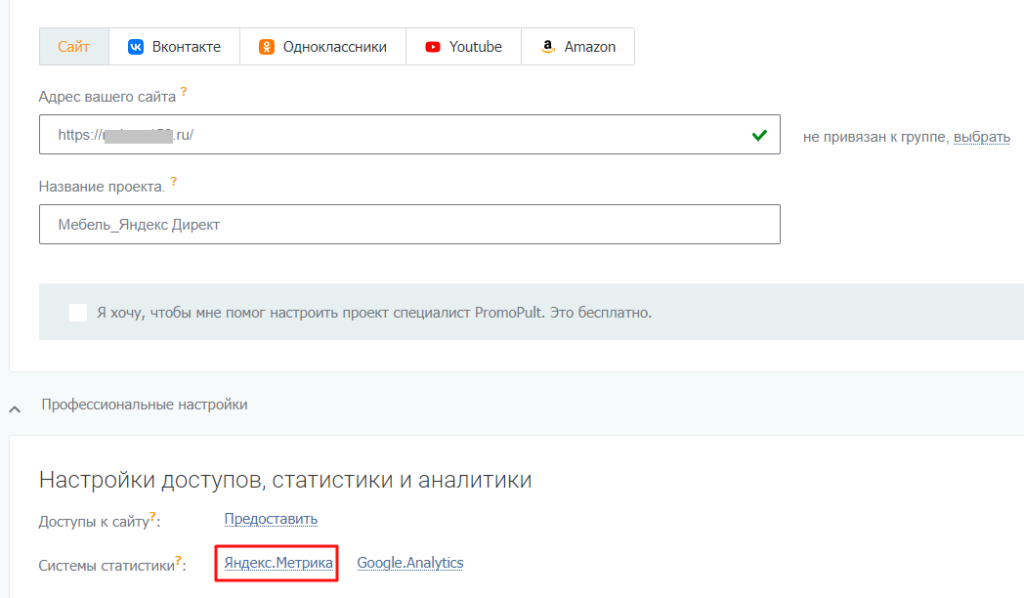Click the Vkontakte logo icon
This screenshot has height=598, width=1024.
point(135,47)
